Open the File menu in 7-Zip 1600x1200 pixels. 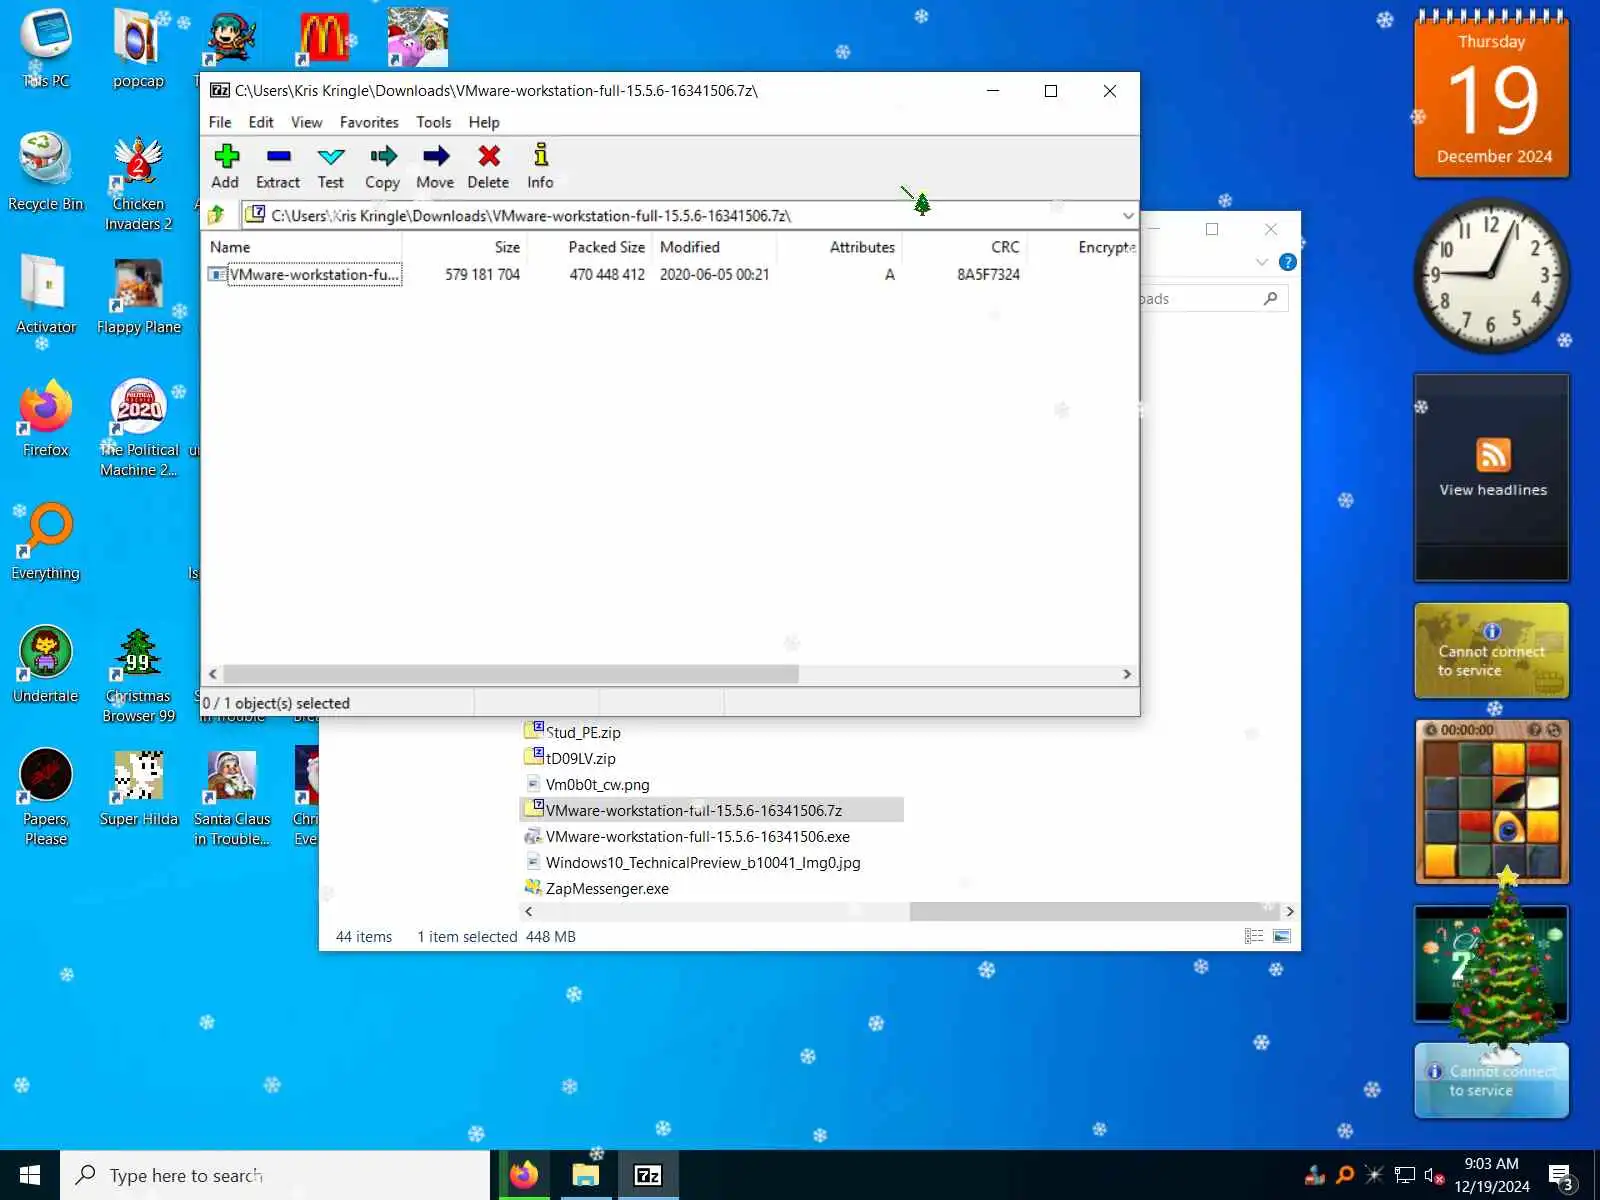(220, 122)
